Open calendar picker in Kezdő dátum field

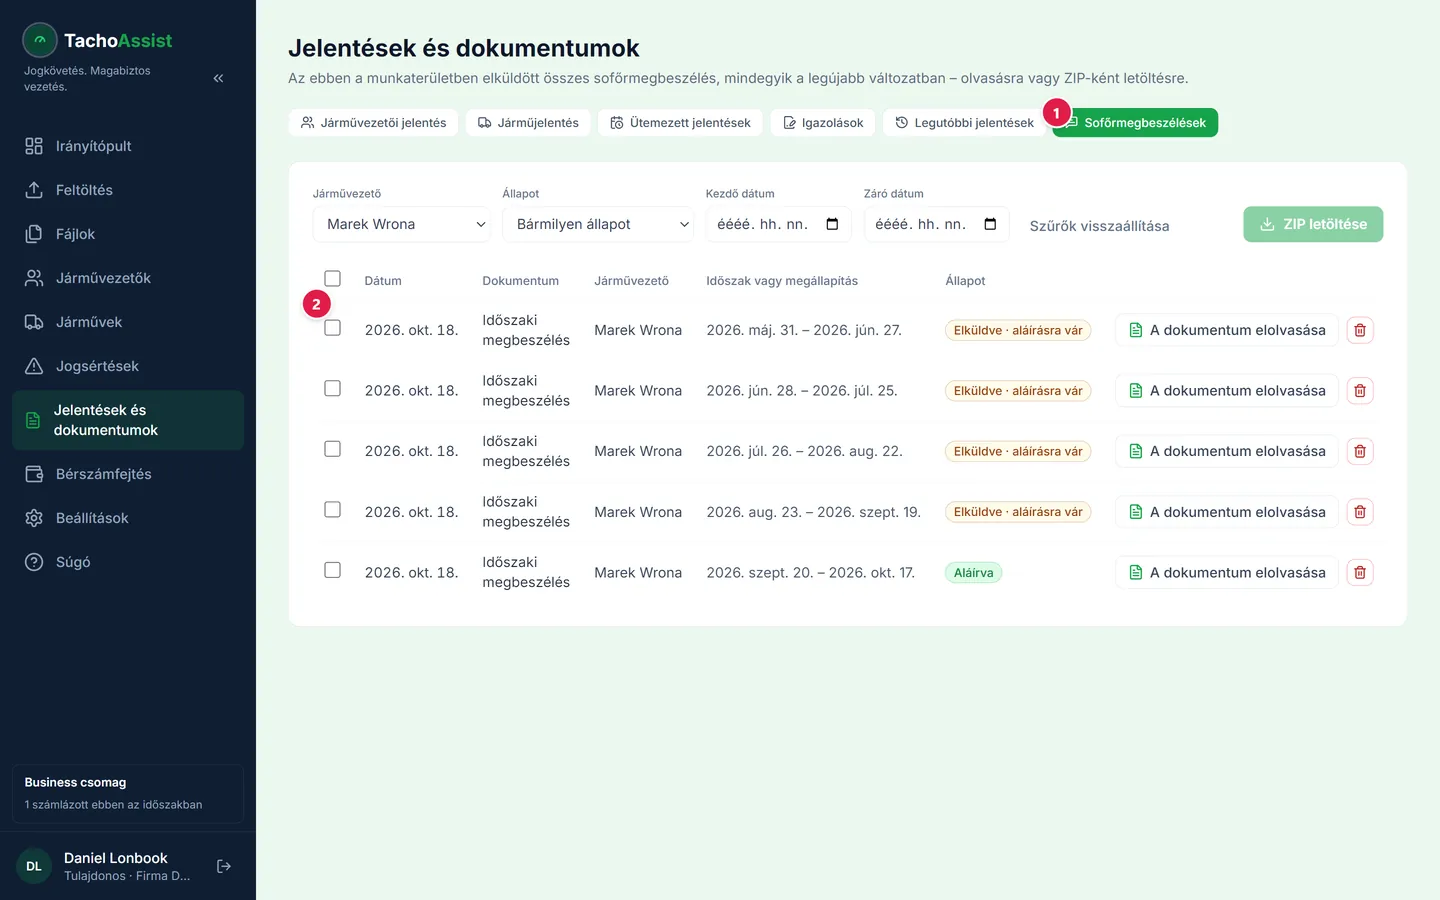click(x=832, y=224)
